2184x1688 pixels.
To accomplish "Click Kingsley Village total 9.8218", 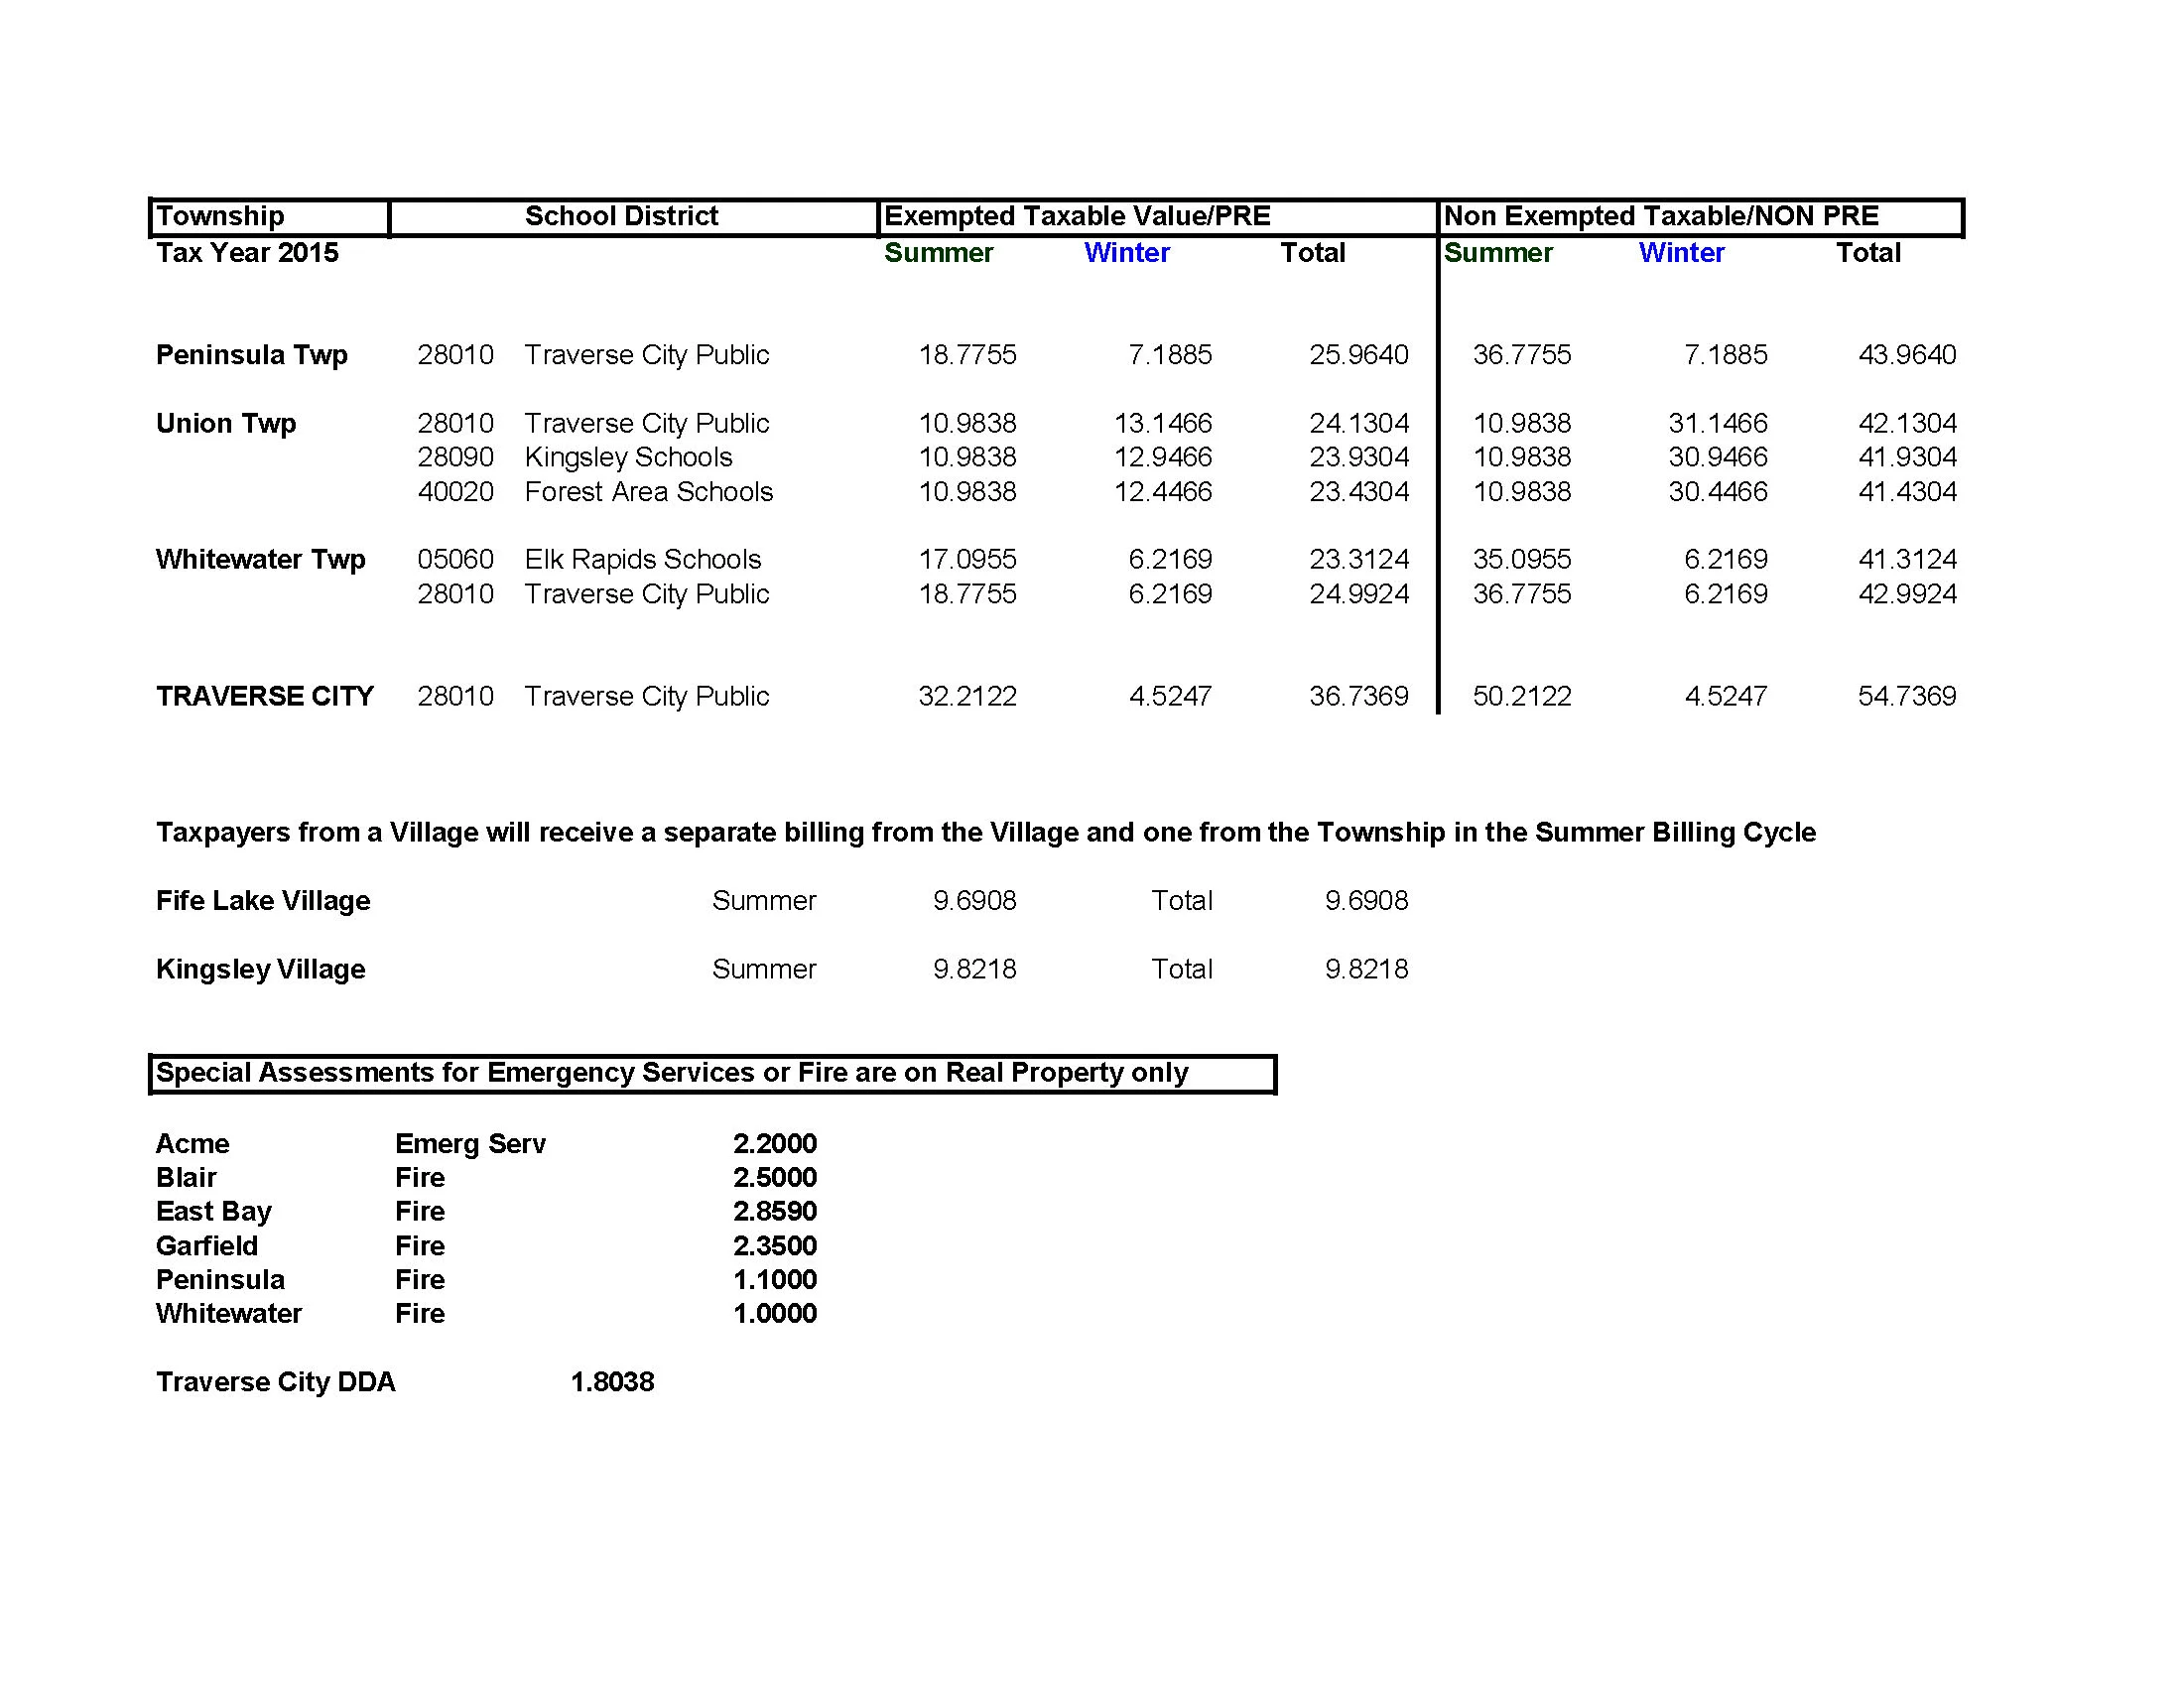I will pyautogui.click(x=1366, y=969).
